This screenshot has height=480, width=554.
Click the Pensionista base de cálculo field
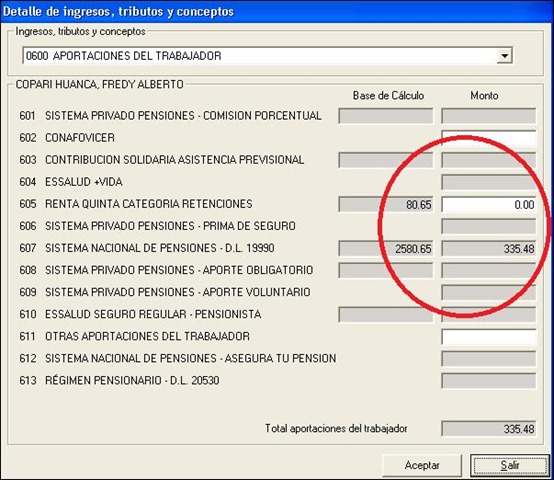[386, 315]
